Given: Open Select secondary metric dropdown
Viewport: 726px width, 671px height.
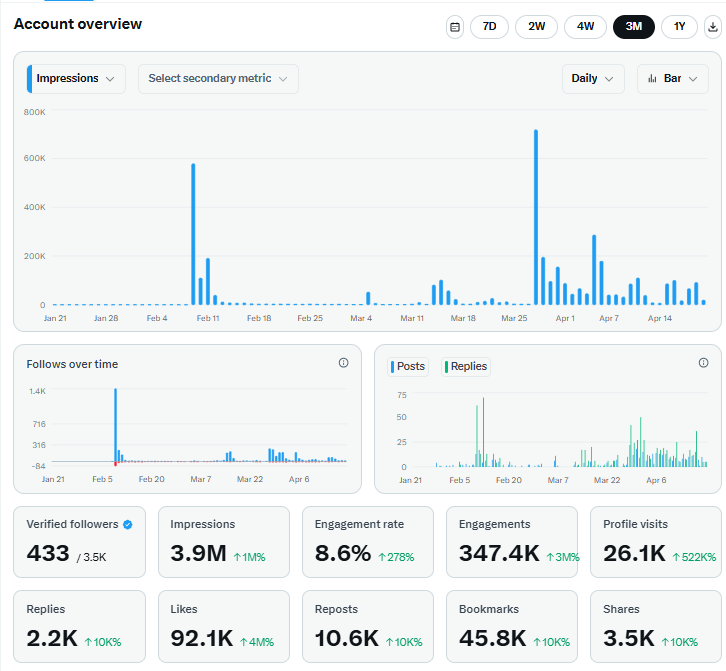Looking at the screenshot, I should tap(218, 79).
